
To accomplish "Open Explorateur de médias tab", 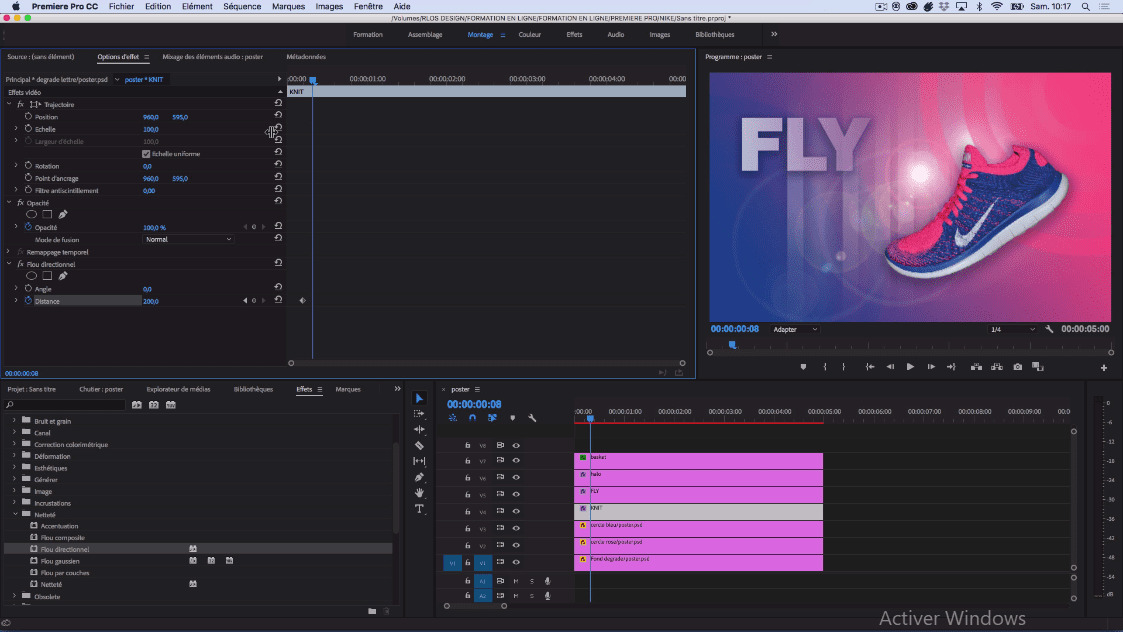I will pos(178,389).
